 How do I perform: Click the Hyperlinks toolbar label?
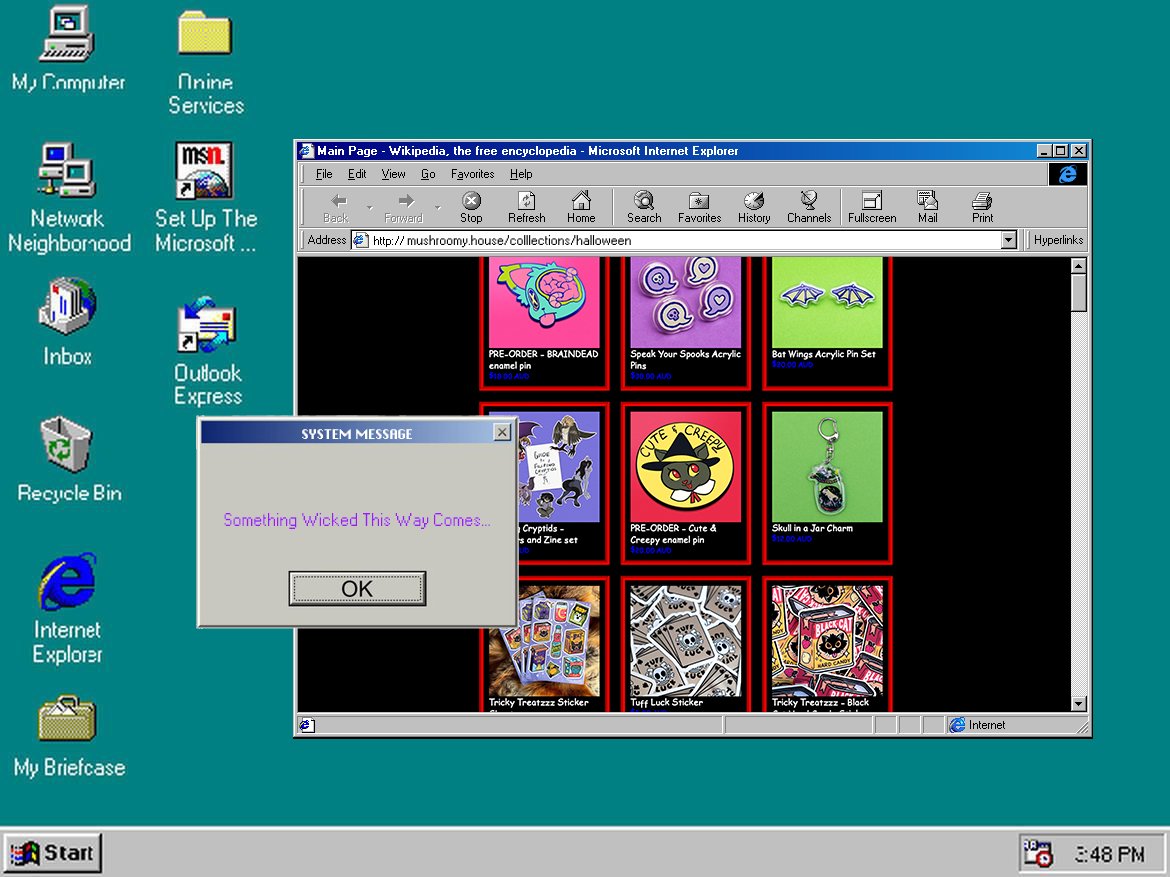1058,240
